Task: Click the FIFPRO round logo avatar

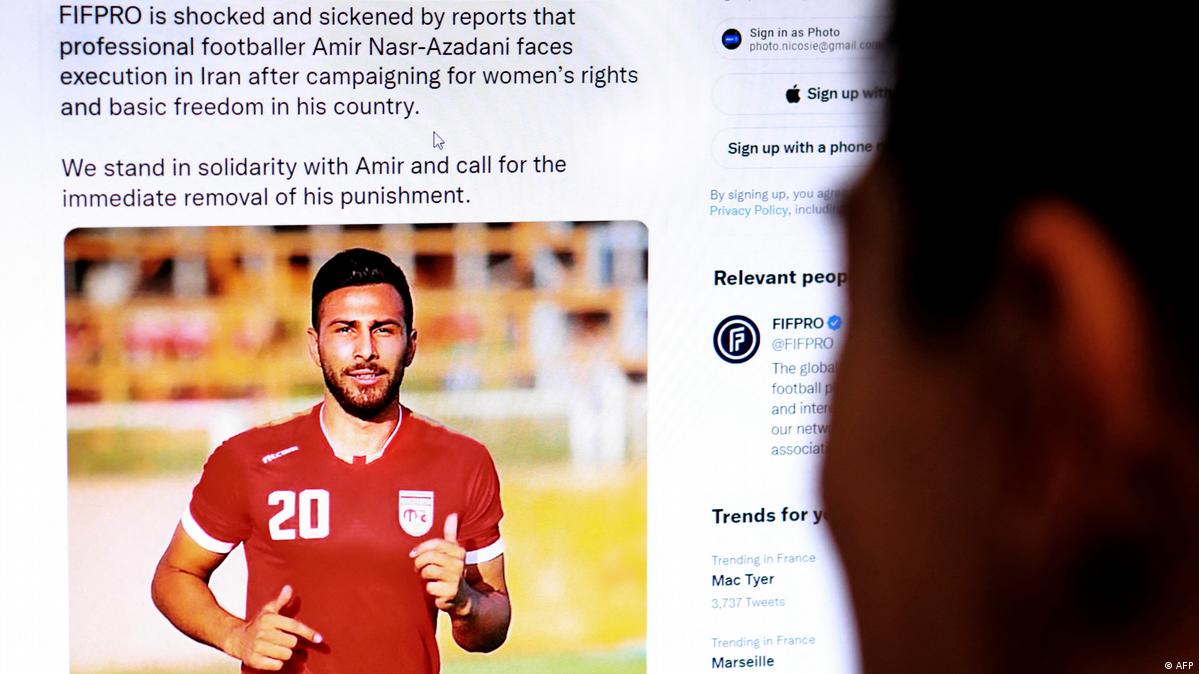Action: [x=736, y=339]
